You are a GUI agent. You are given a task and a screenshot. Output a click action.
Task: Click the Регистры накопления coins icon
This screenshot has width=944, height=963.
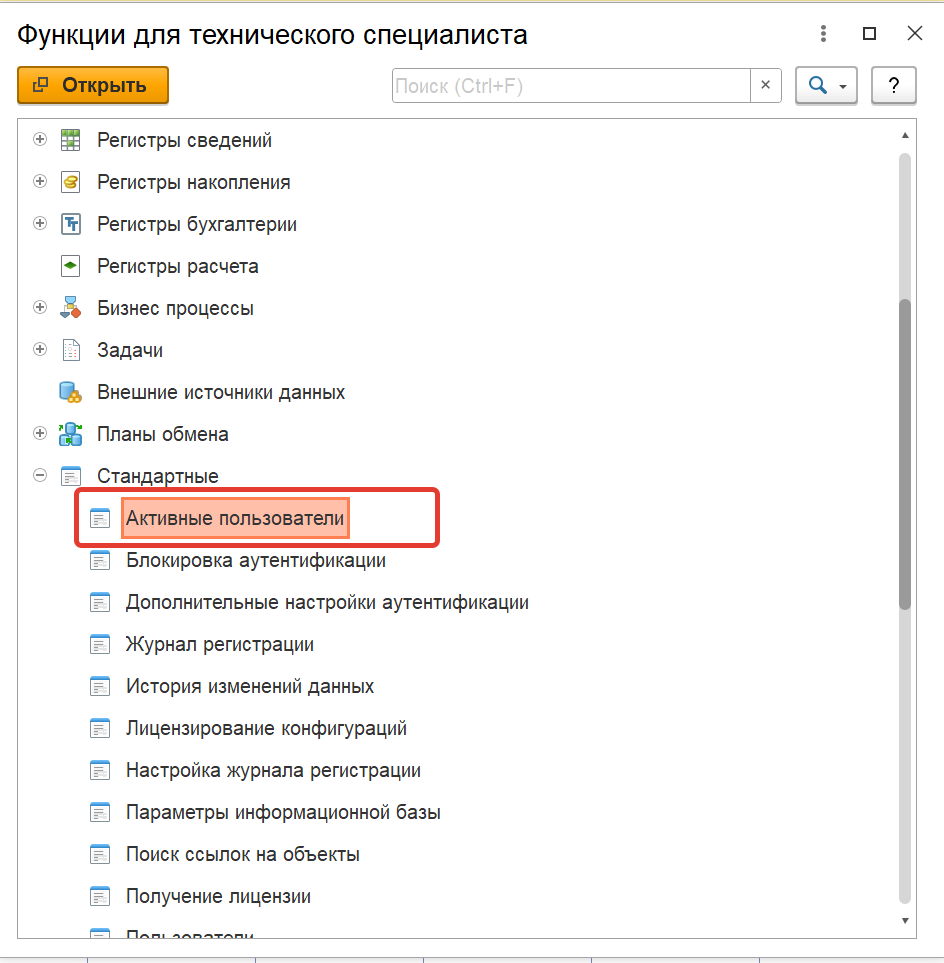tap(71, 182)
